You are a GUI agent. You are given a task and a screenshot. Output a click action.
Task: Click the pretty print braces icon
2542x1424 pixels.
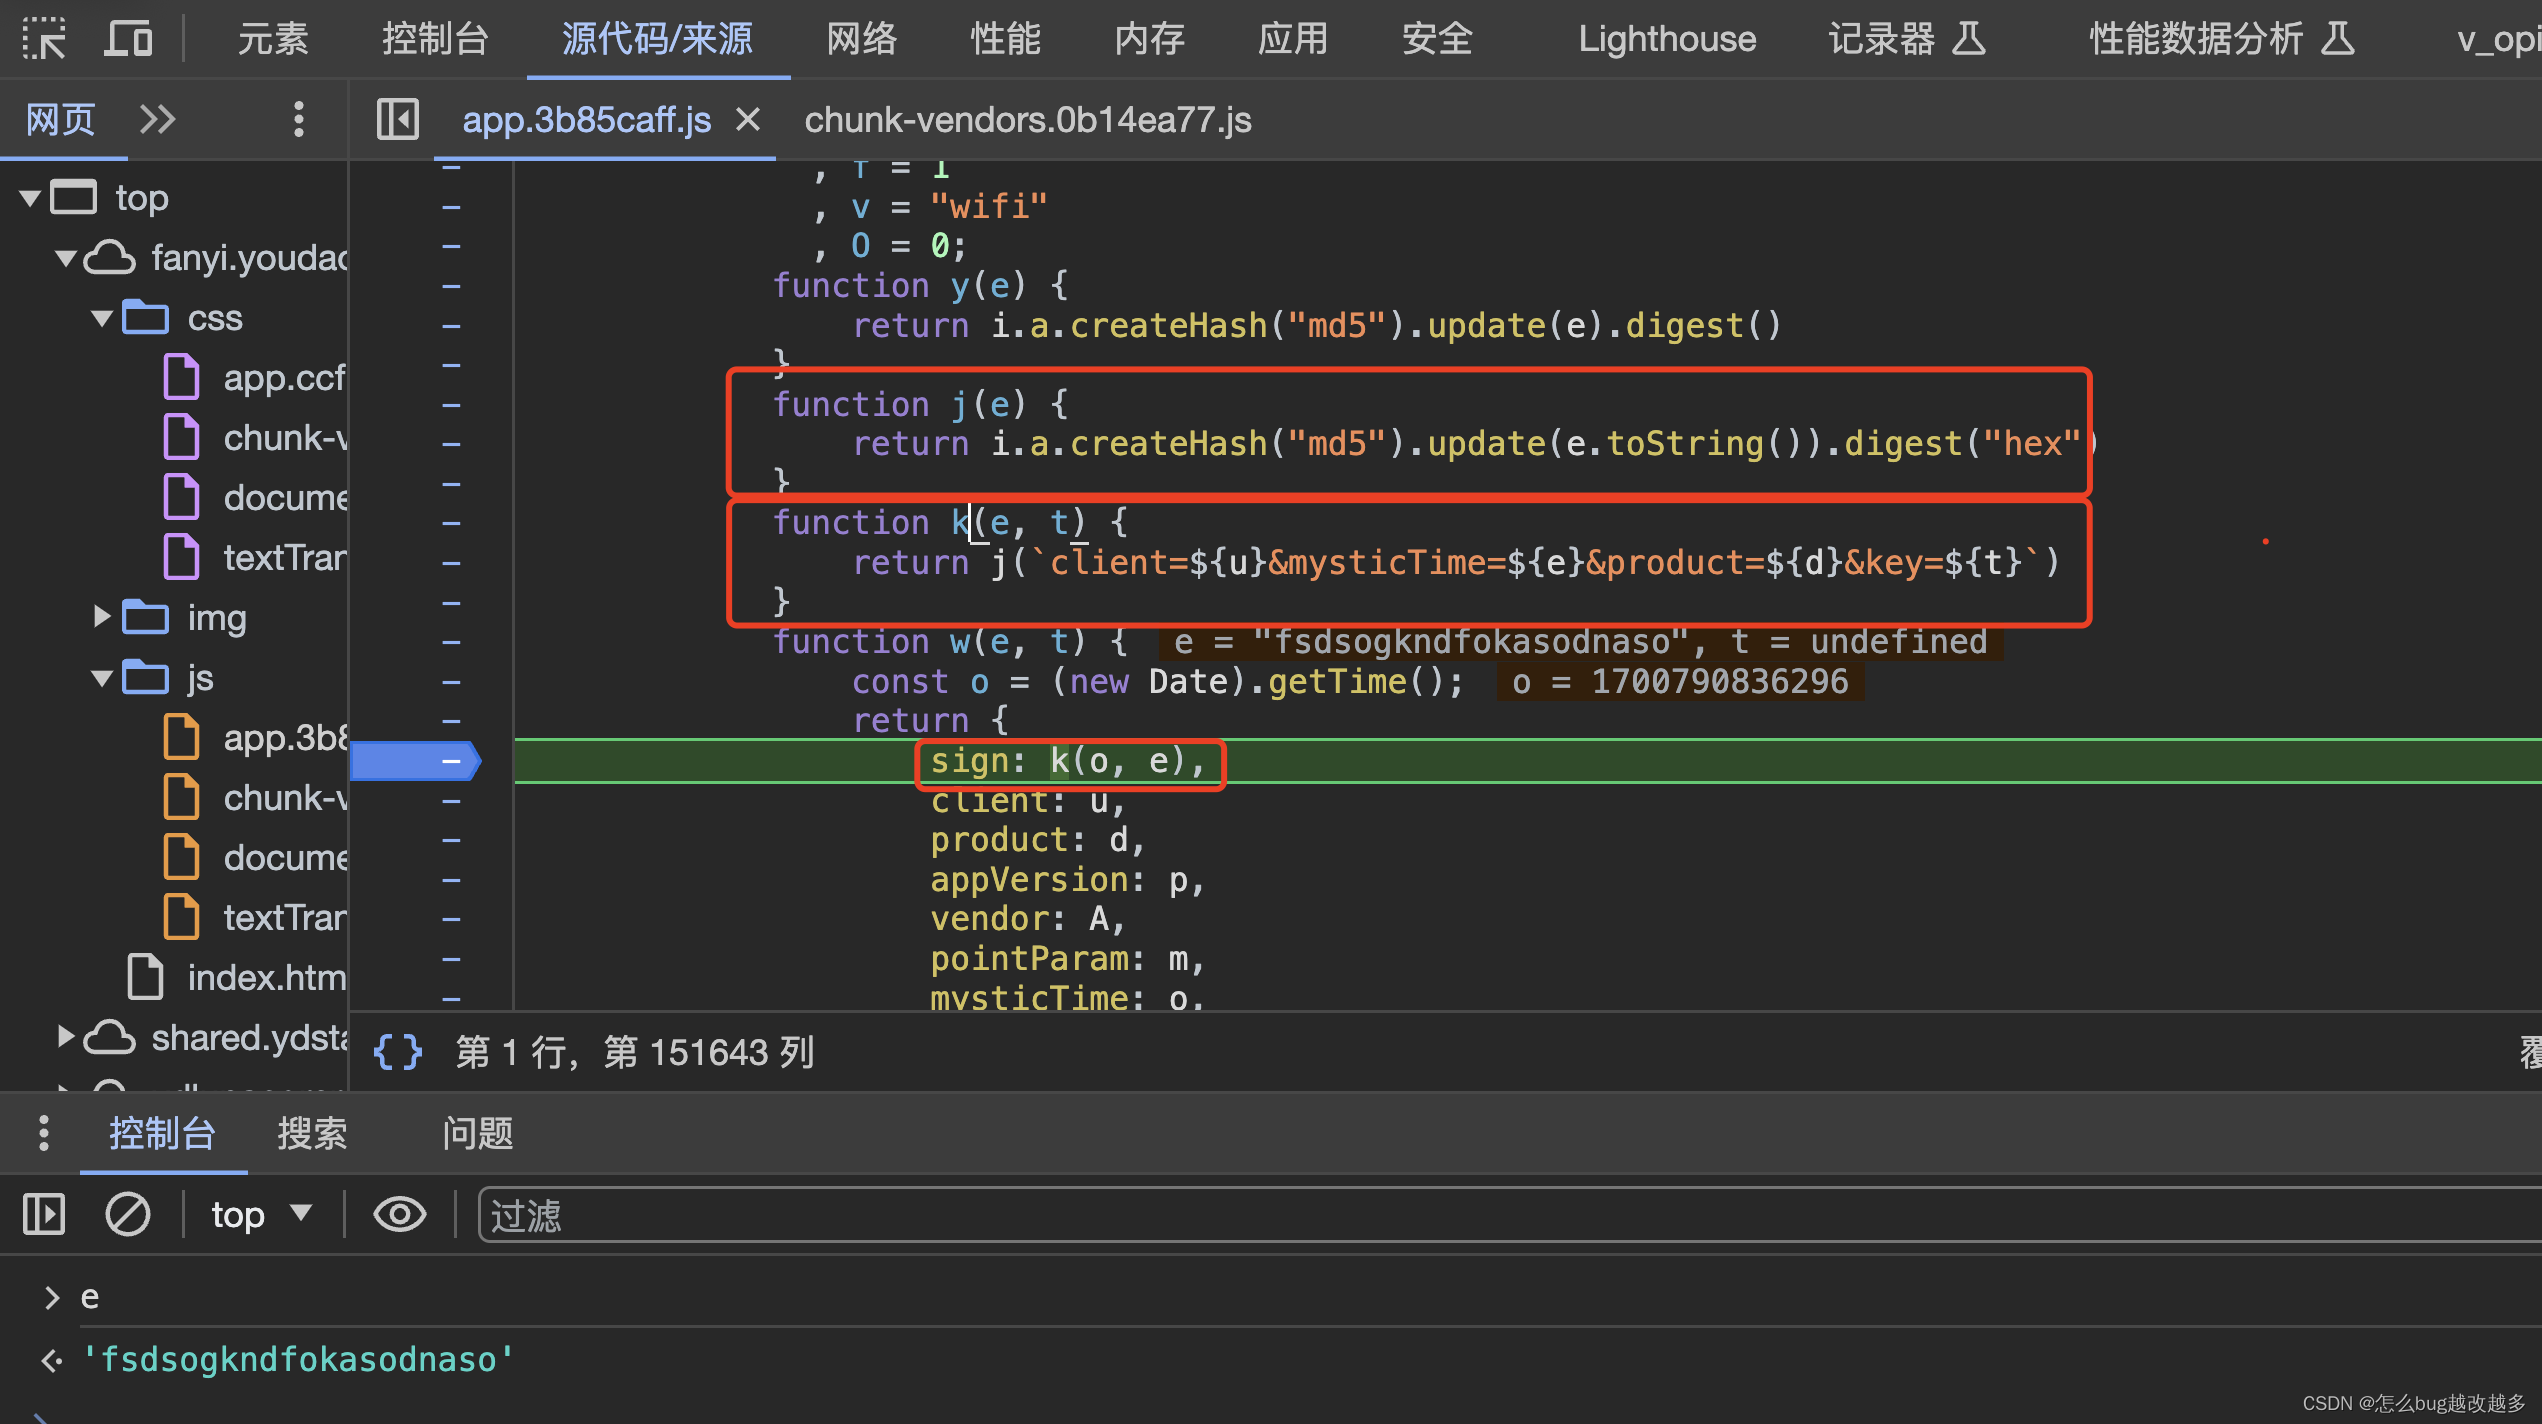397,1052
